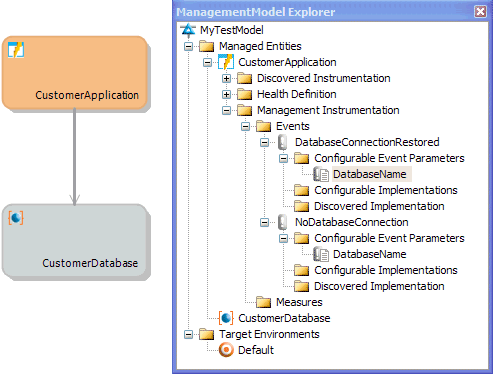Click the Health Definition folder icon
Screen dimensions: 493x374
[245, 94]
